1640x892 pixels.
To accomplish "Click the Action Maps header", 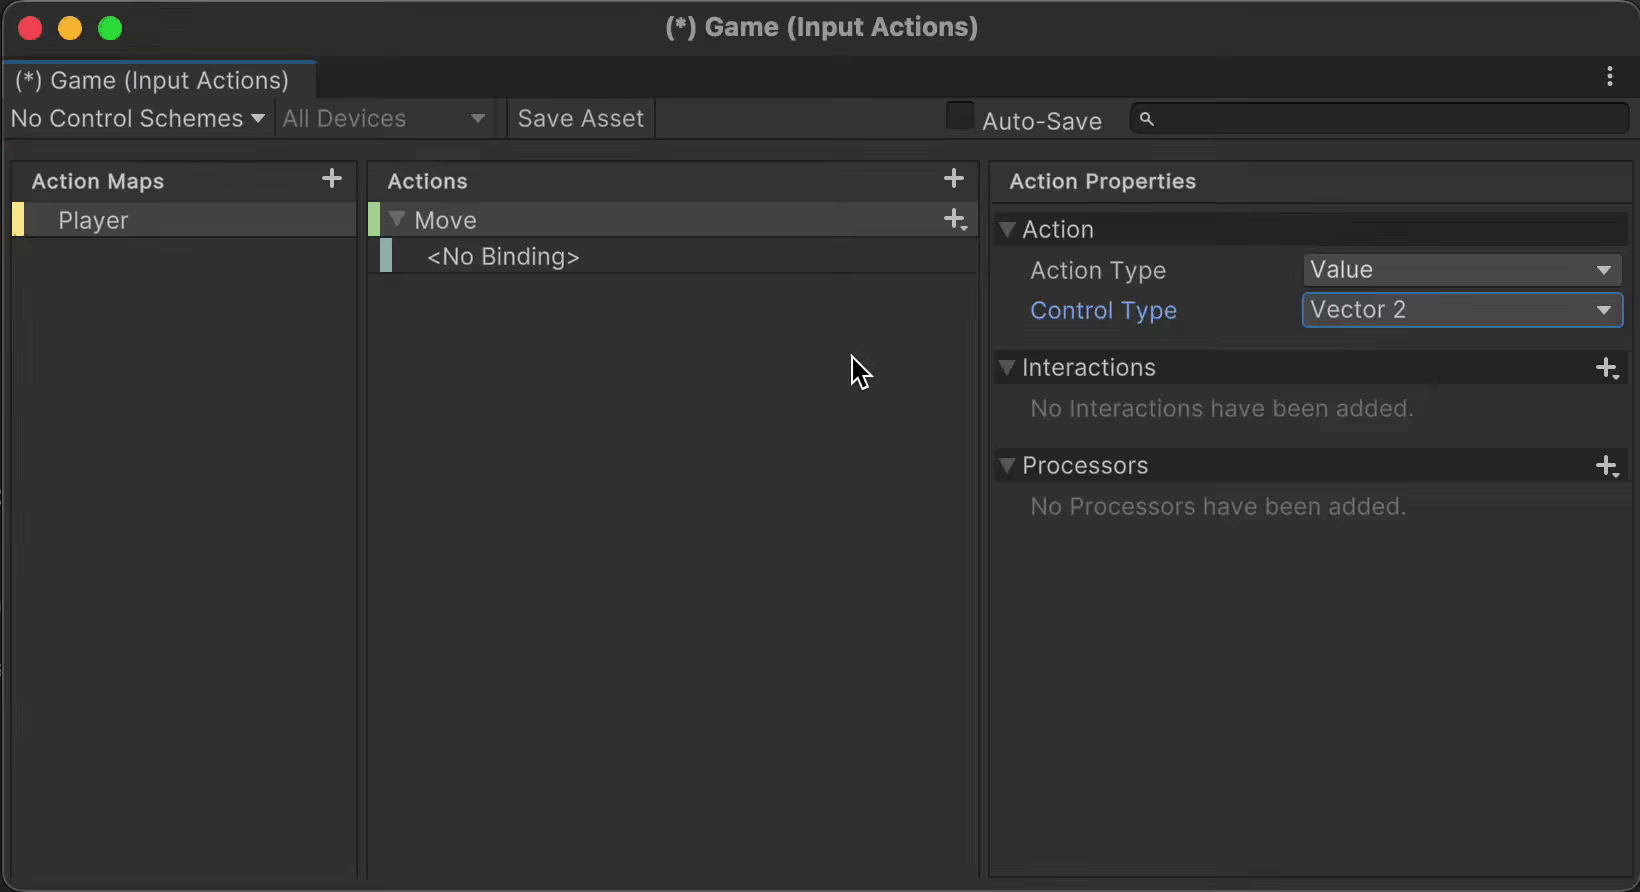I will (97, 181).
